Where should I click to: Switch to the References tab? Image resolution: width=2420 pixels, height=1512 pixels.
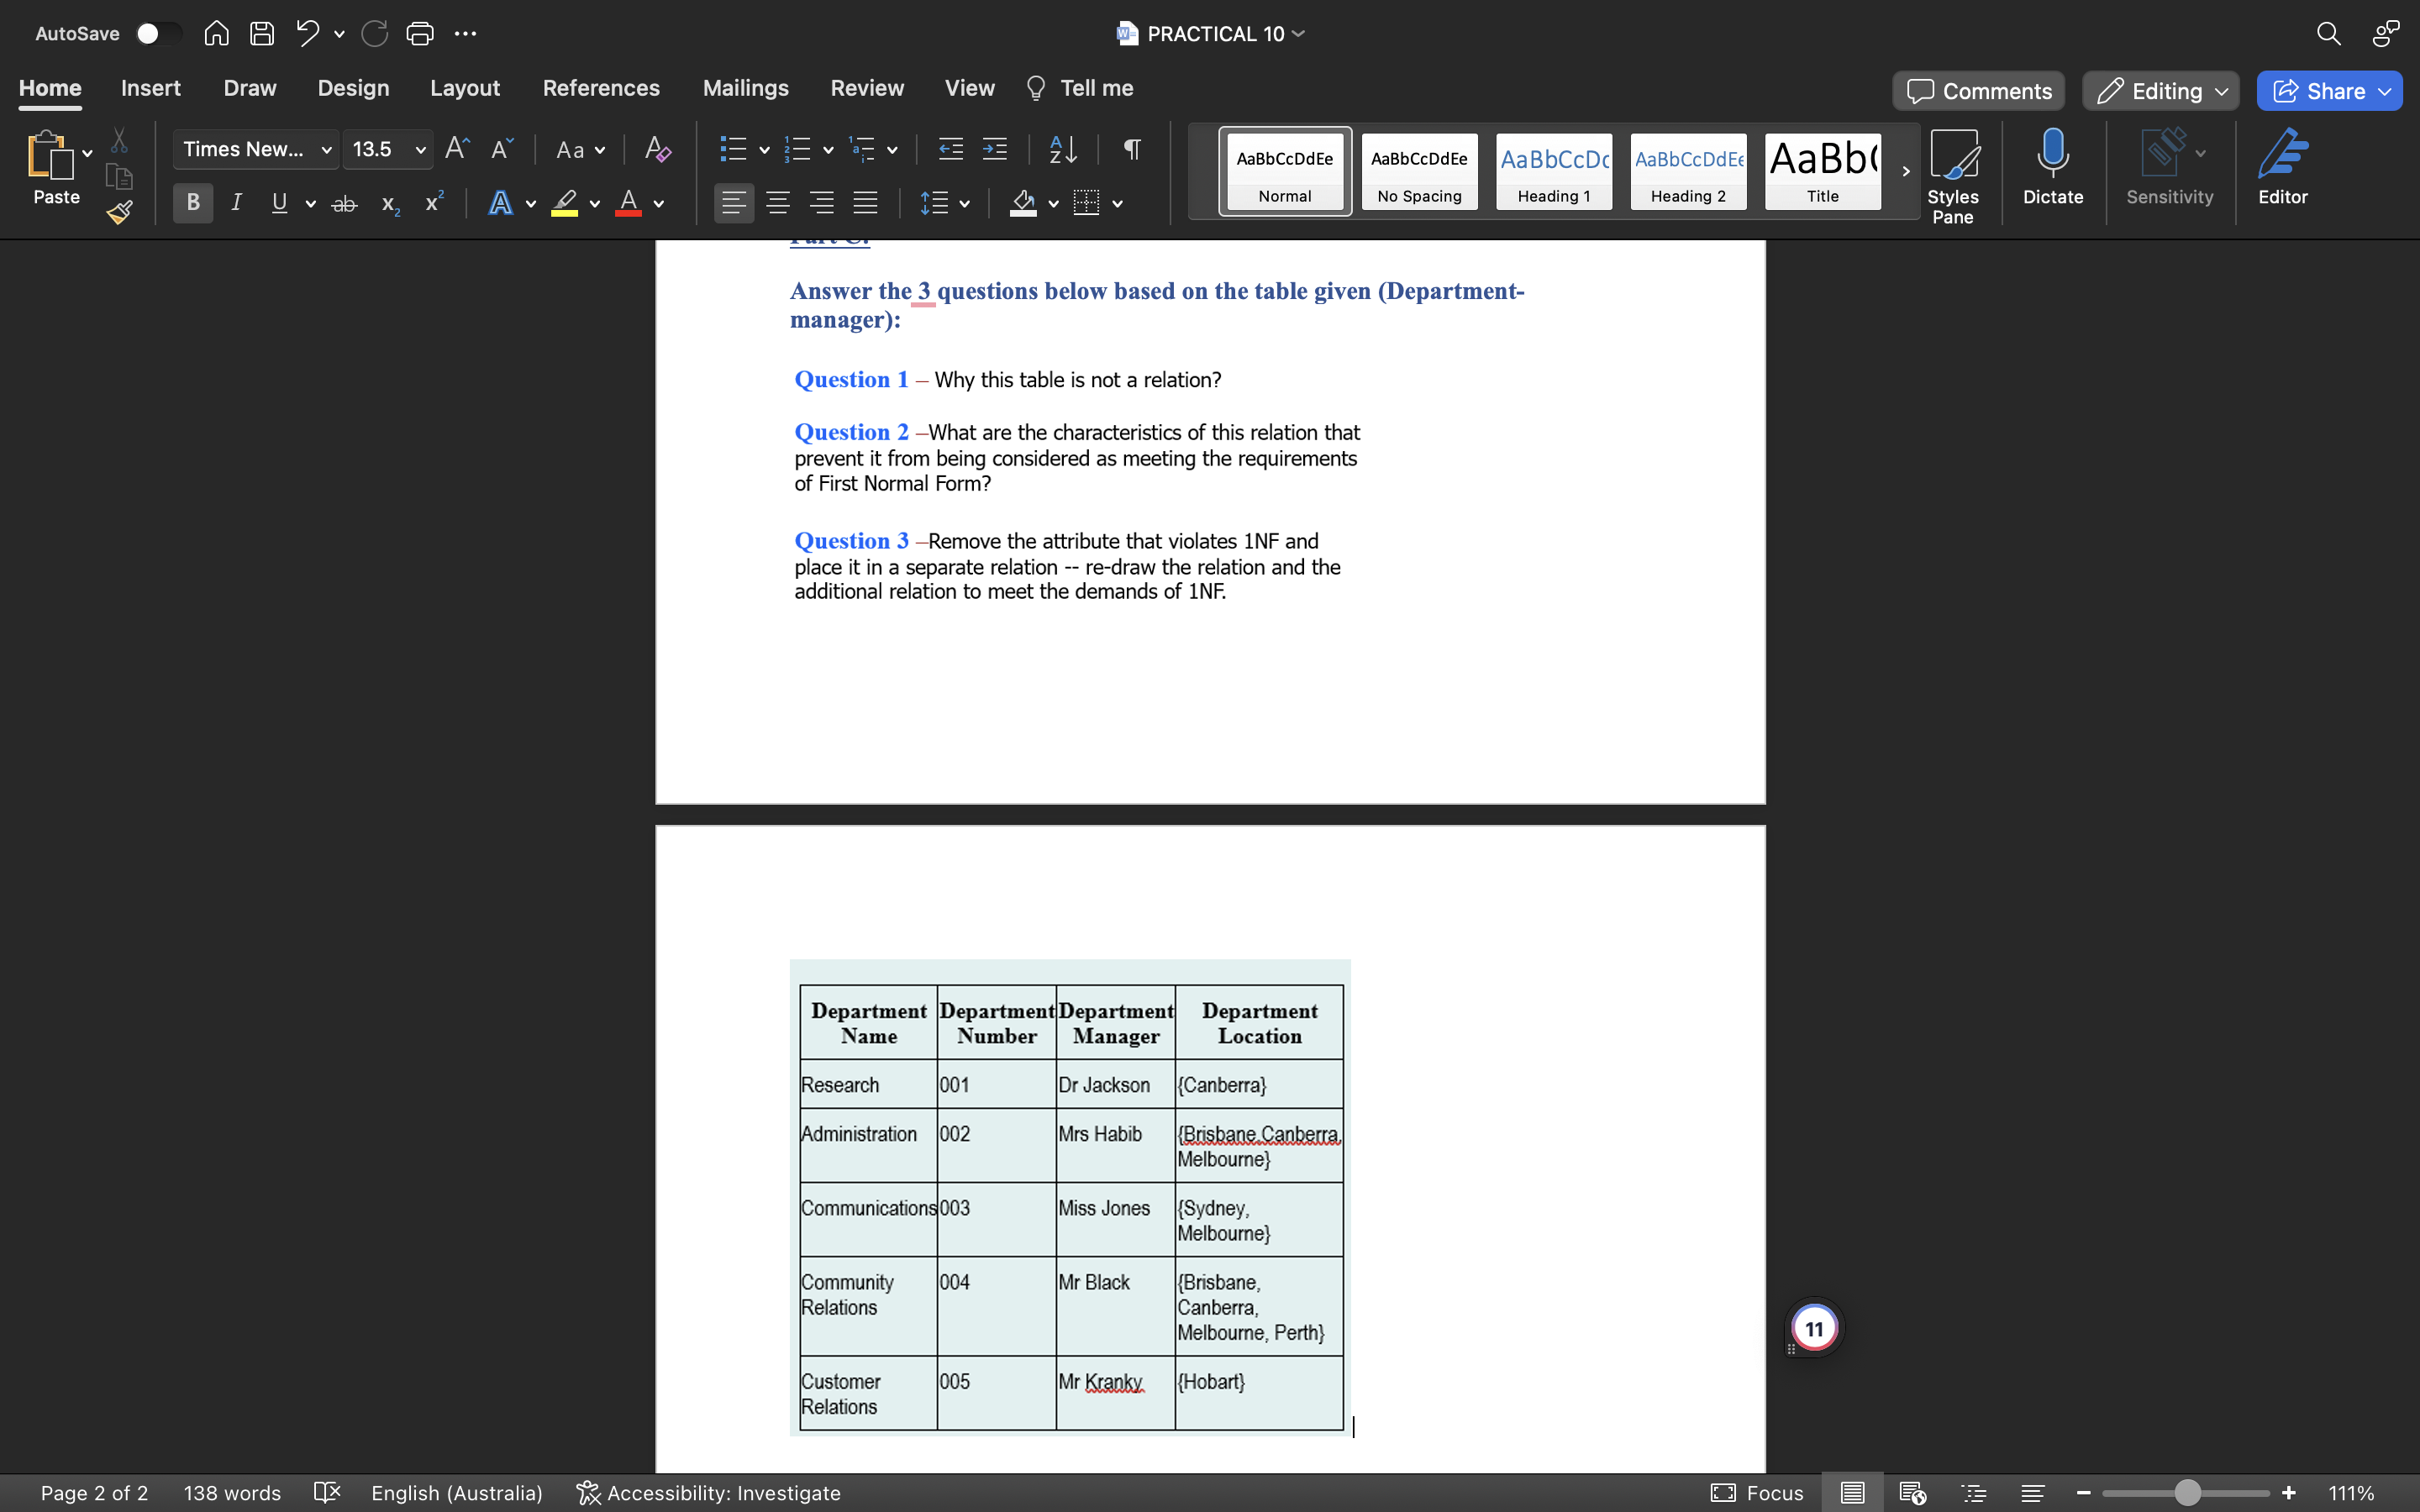pos(601,88)
